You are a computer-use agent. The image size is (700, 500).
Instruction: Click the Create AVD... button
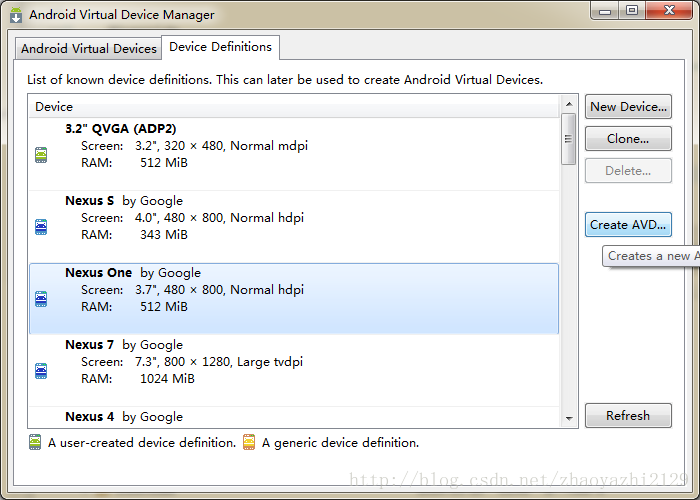(628, 225)
